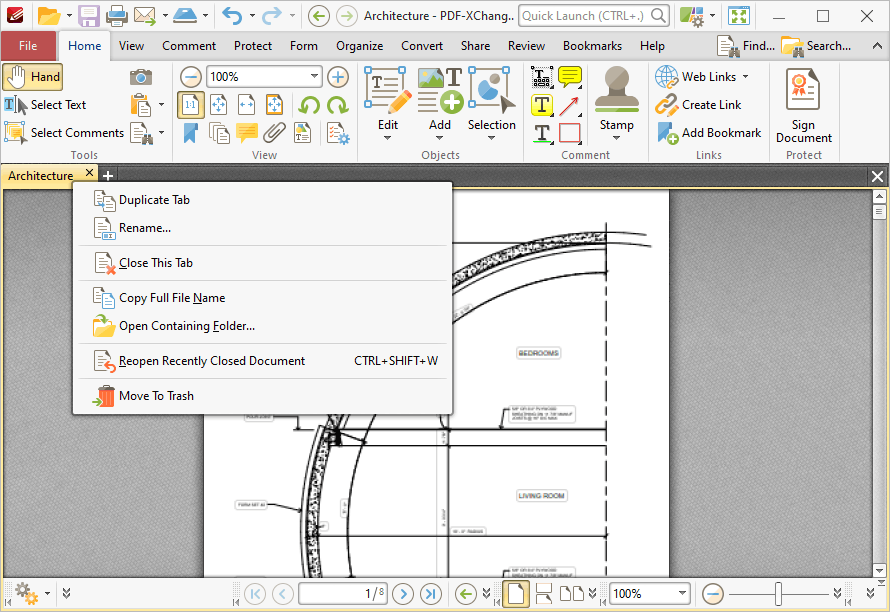
Task: Open the Web Links dropdown arrow
Action: [x=745, y=77]
